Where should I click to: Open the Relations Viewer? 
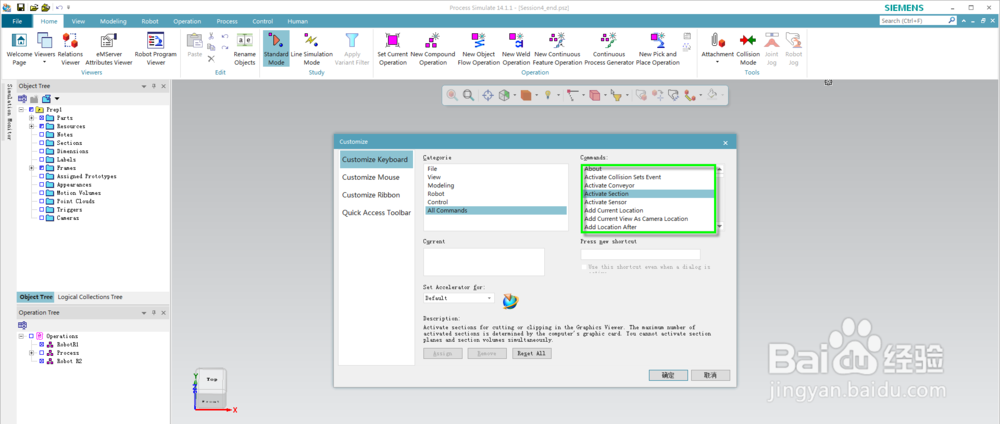click(70, 49)
